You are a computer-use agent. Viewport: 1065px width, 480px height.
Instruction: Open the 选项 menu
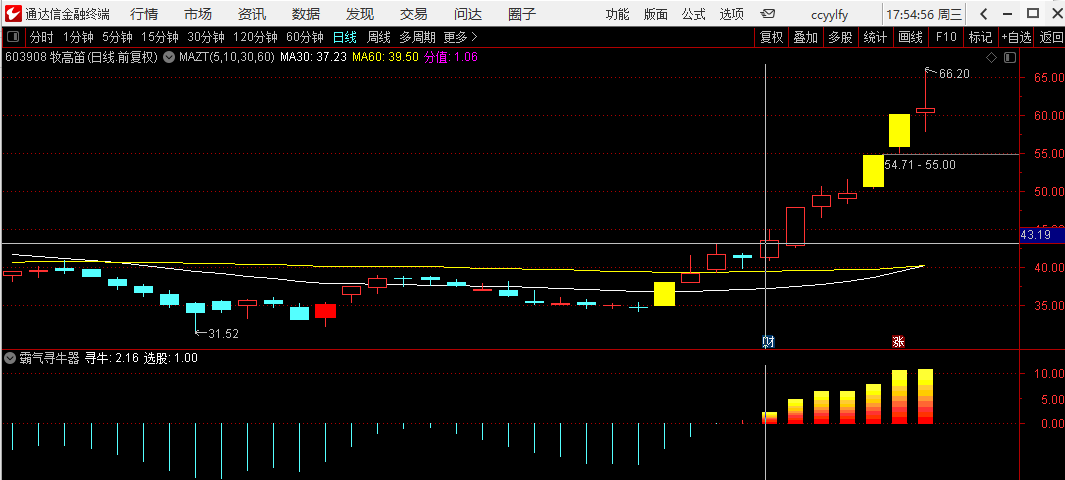coord(732,14)
